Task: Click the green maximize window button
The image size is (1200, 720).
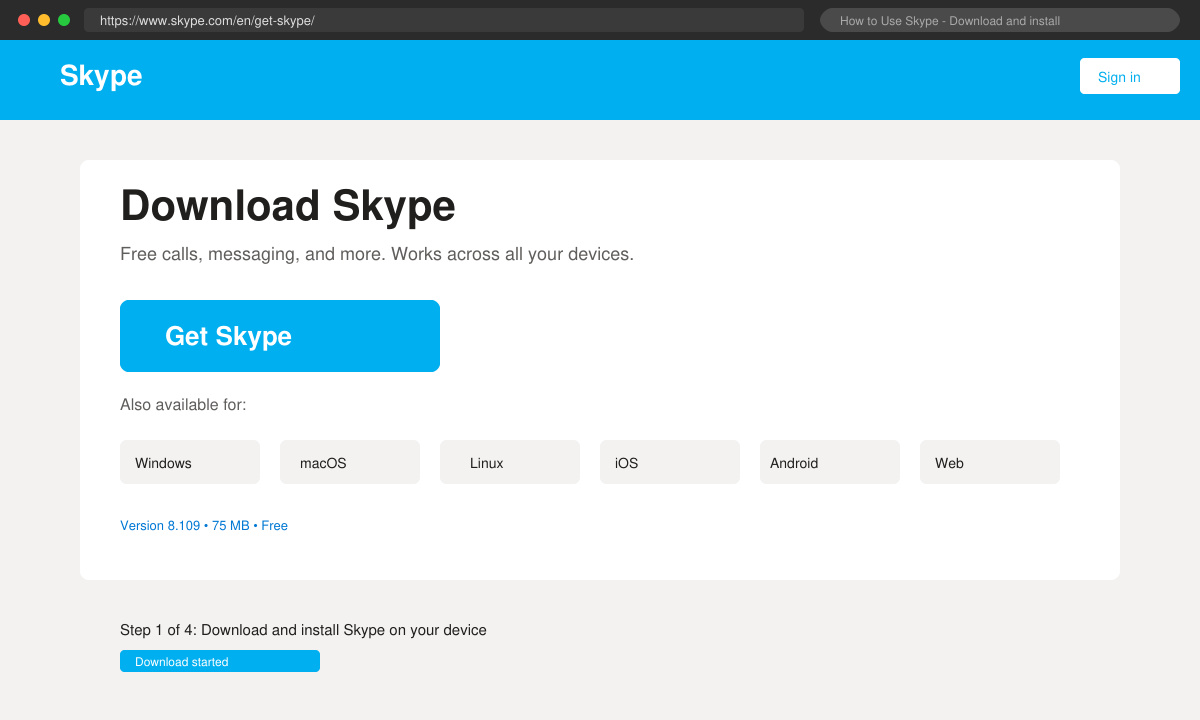Action: 64,20
